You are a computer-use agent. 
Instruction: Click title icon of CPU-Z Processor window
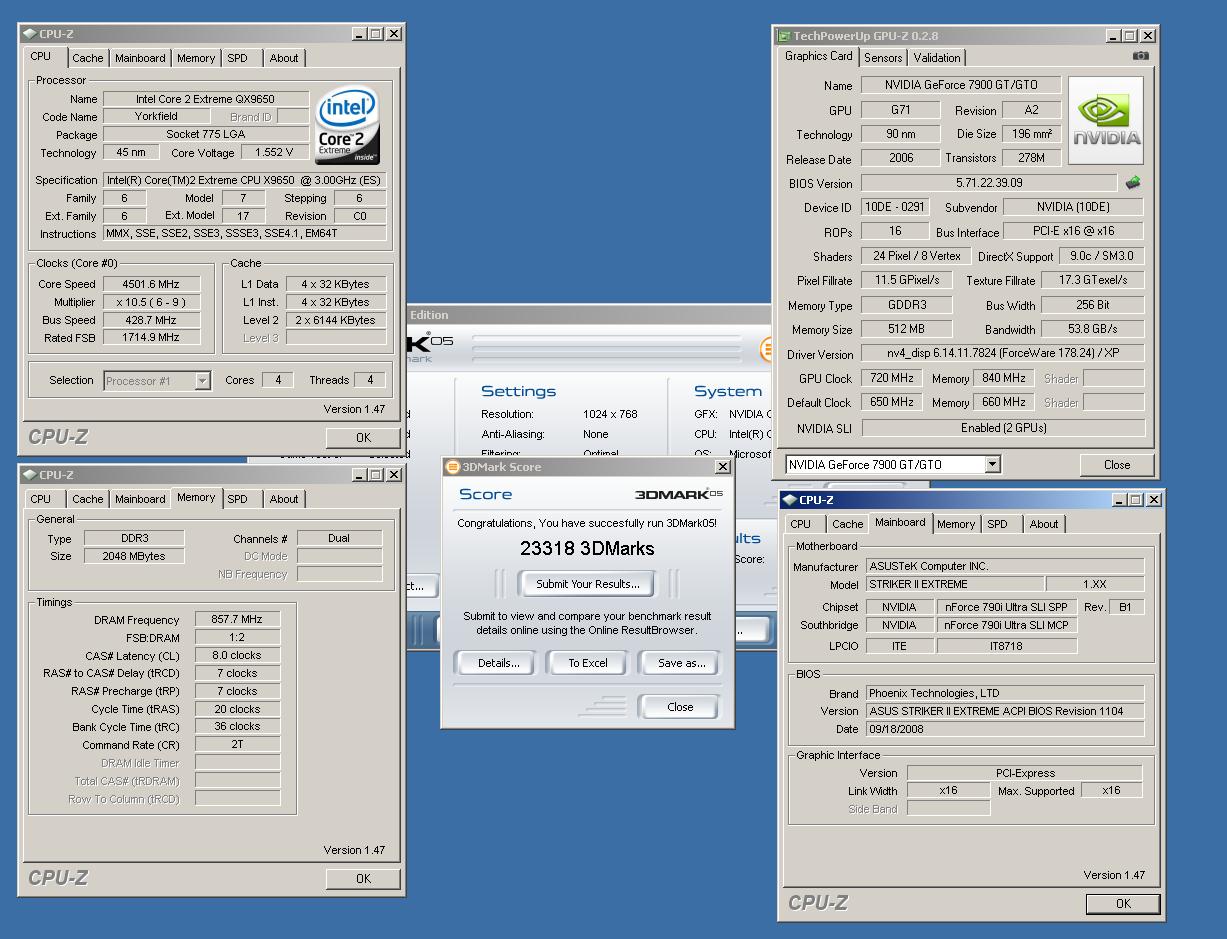[29, 34]
